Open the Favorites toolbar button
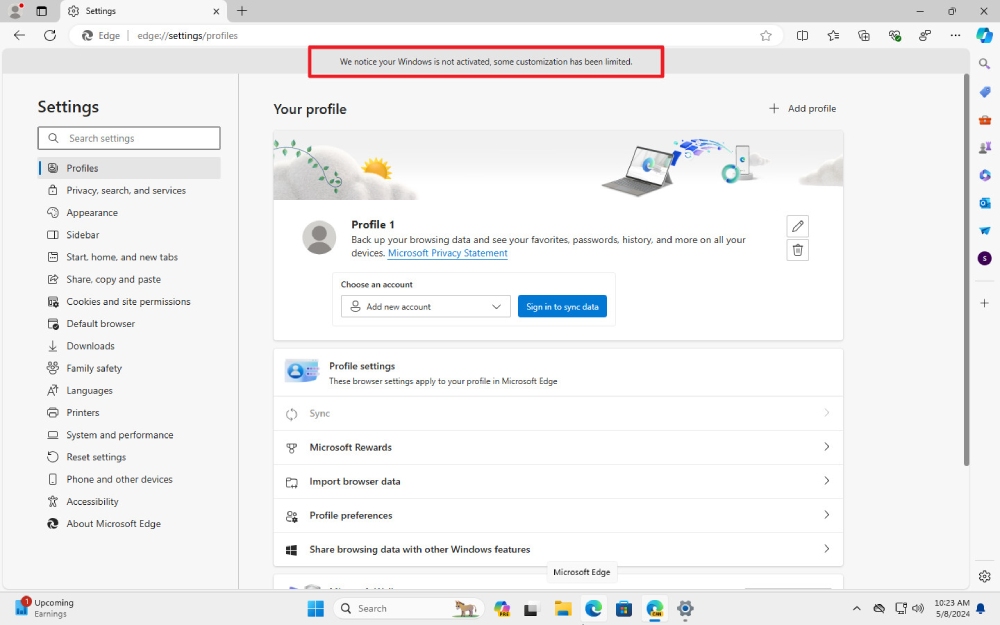 833,35
